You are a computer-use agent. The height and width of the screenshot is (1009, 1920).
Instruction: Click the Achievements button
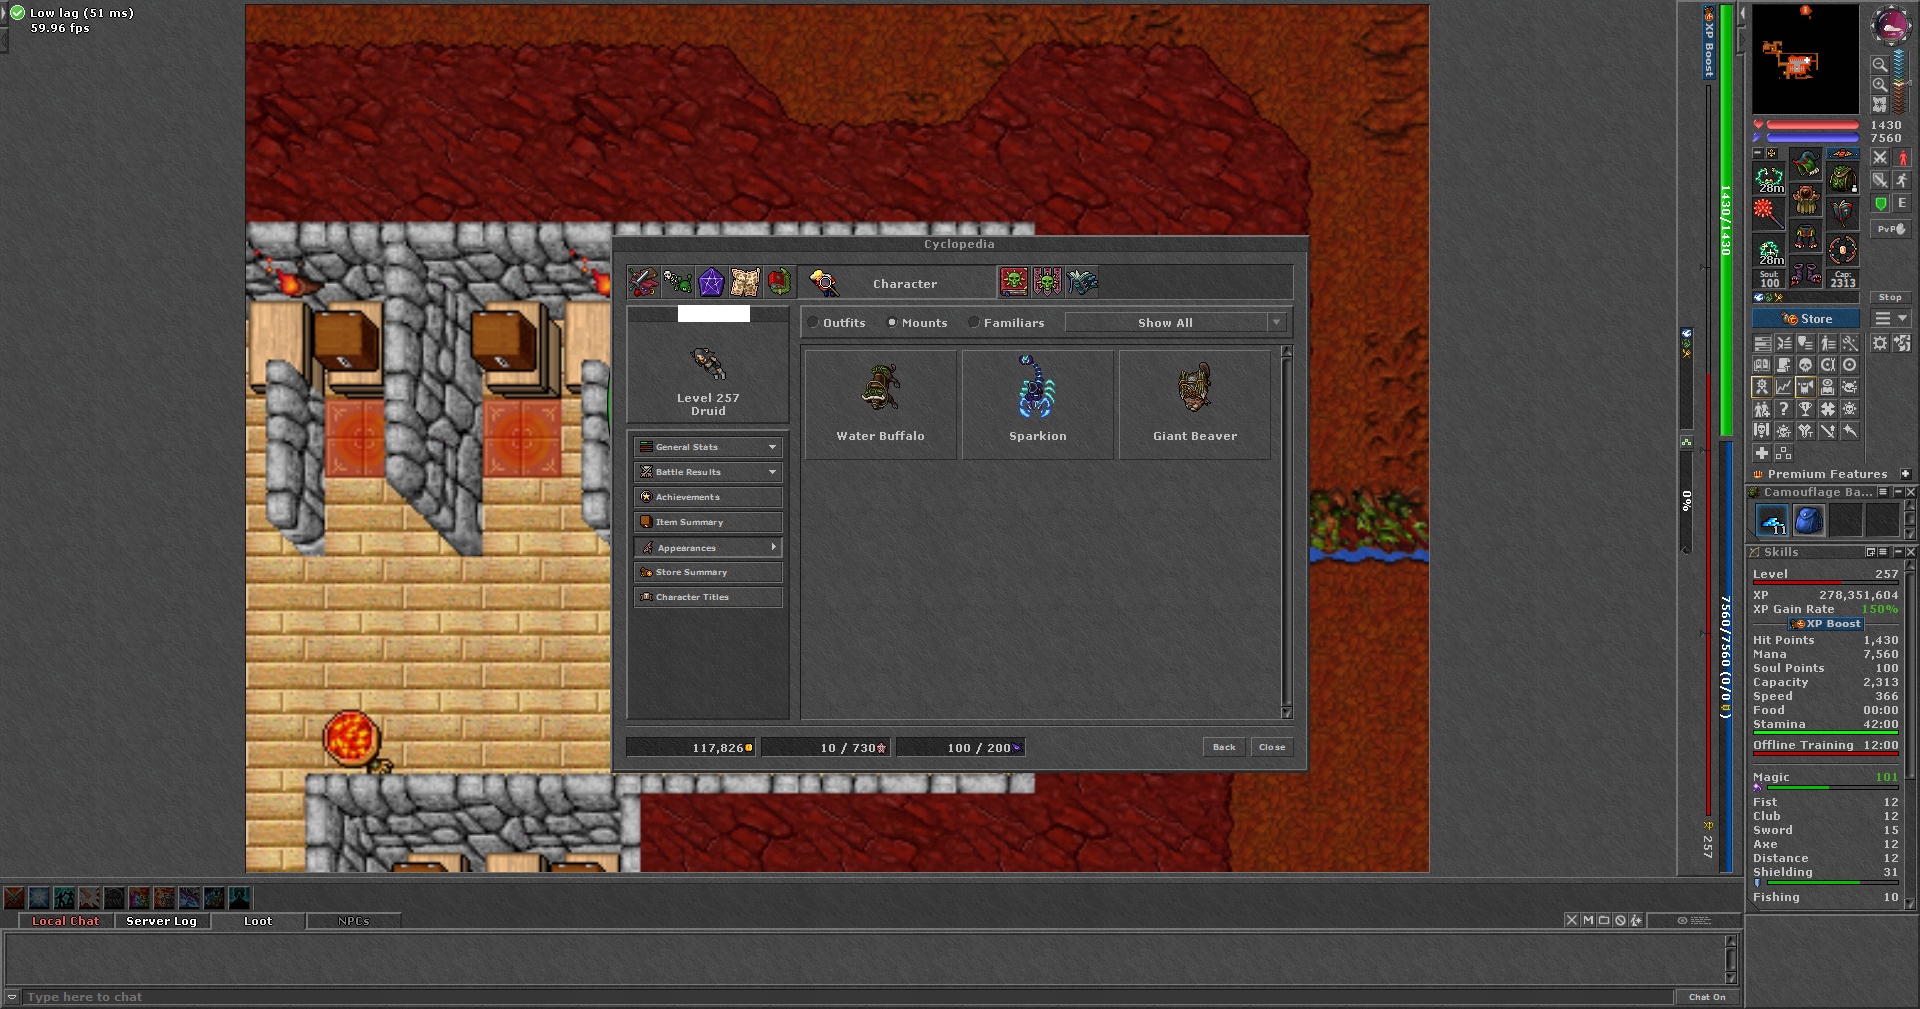point(707,497)
